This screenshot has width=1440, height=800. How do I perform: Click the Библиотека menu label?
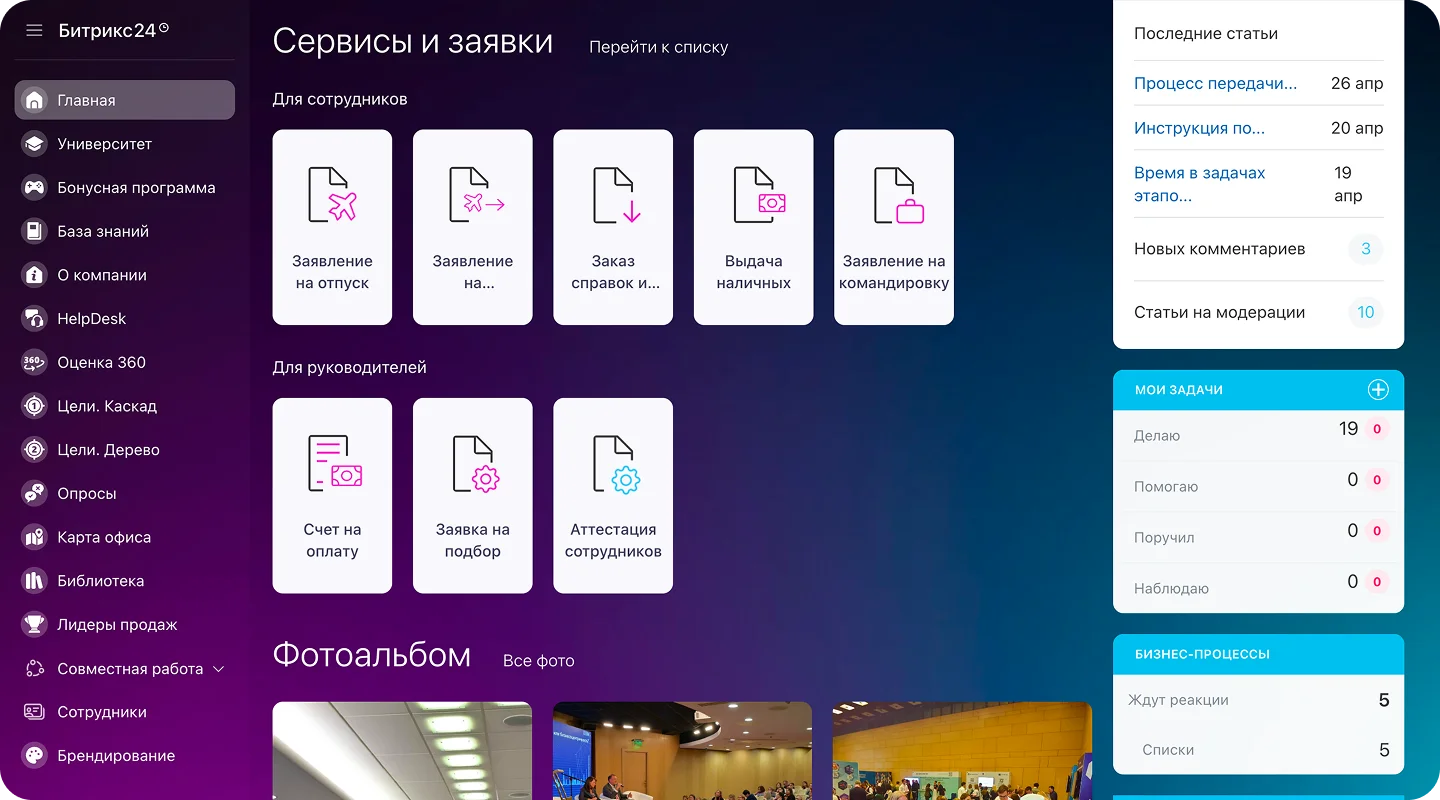coord(101,581)
